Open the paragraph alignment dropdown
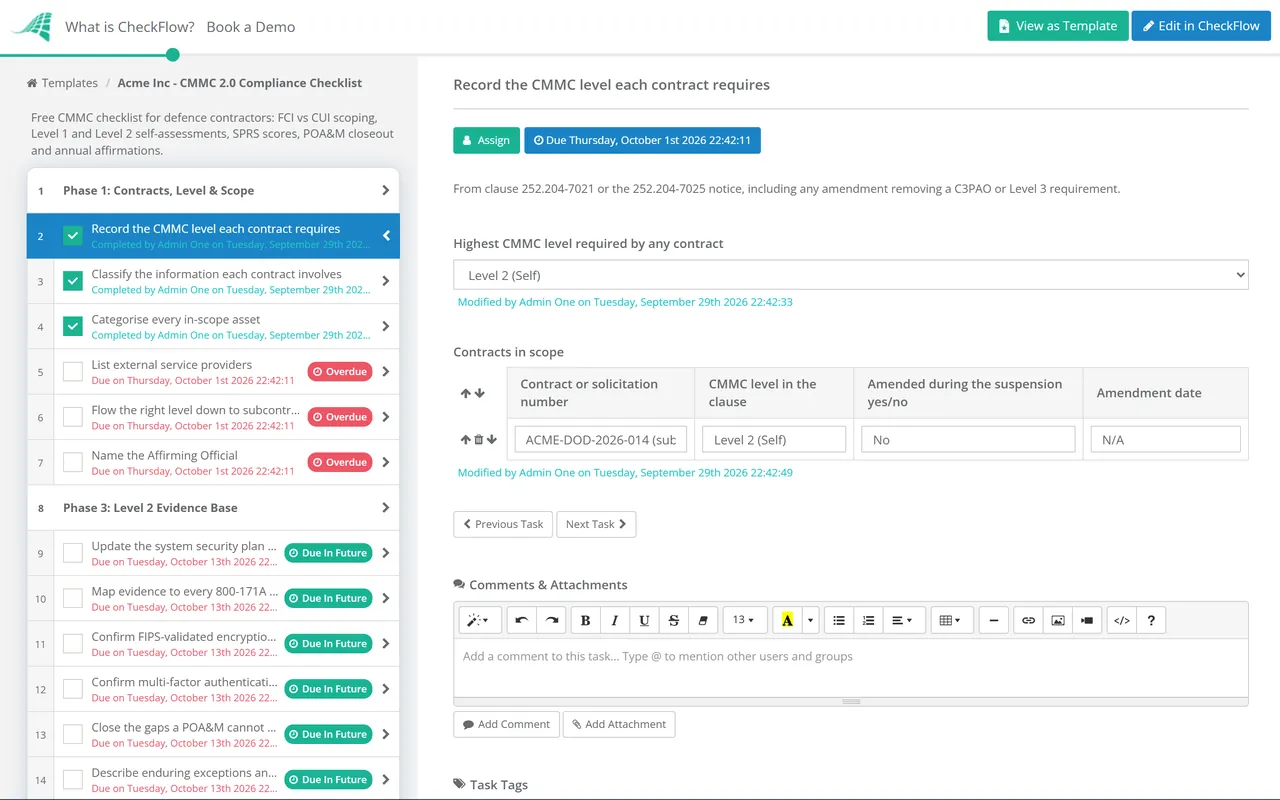Viewport: 1280px width, 800px height. [x=902, y=620]
